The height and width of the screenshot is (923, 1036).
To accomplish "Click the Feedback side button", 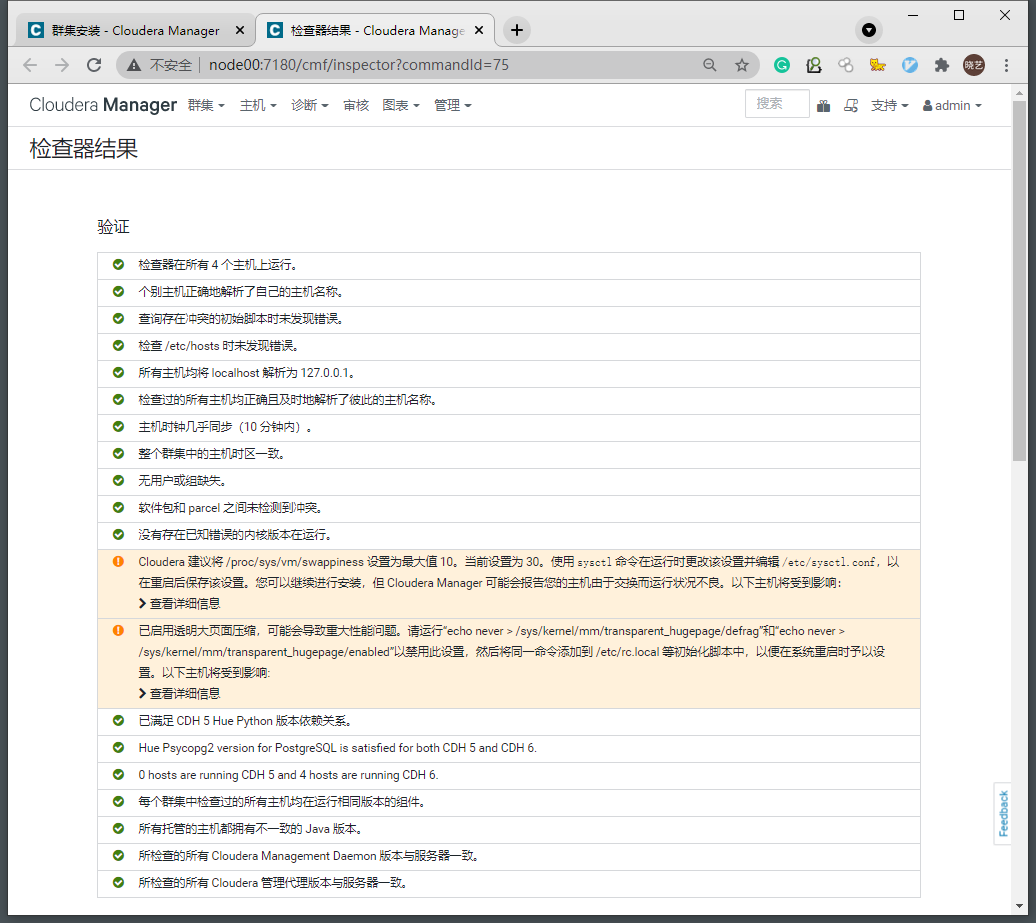I will click(x=1003, y=813).
